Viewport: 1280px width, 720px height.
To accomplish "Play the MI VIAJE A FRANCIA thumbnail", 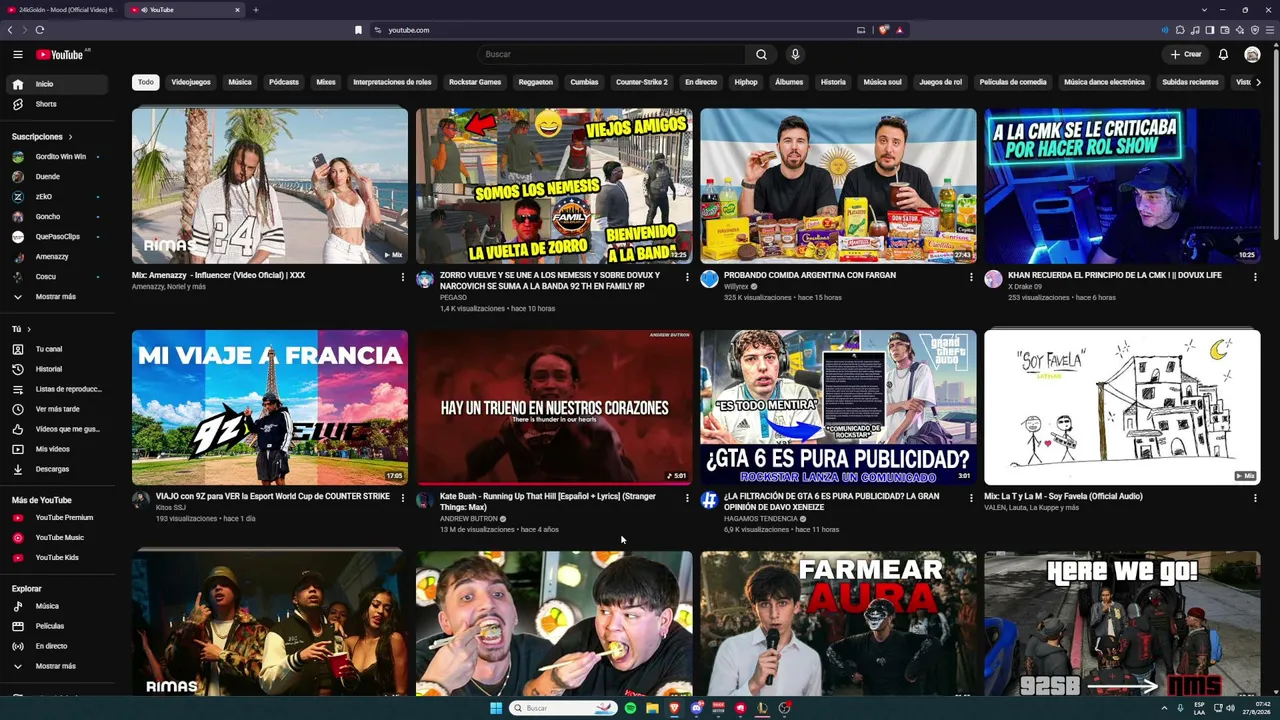I will click(270, 407).
